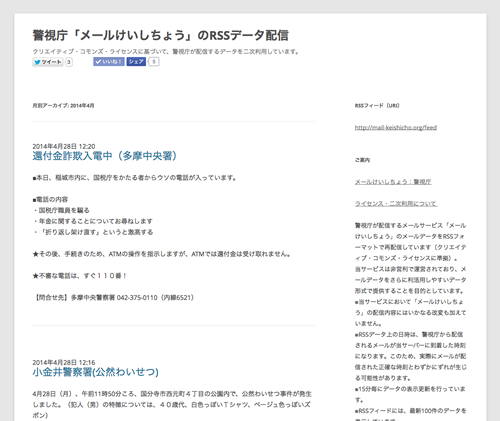This screenshot has height=421, width=500.
Task: Click the date 2014年4月28日 12:20
Action: [64, 146]
